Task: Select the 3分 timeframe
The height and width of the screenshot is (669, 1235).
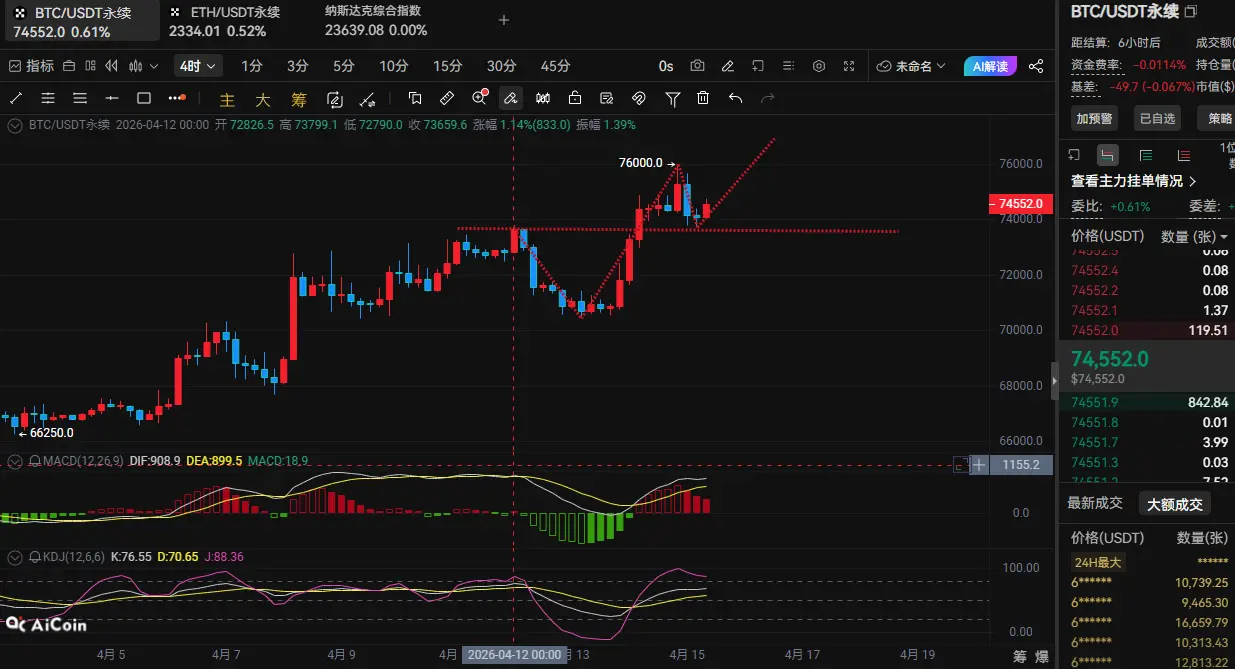Action: click(298, 66)
